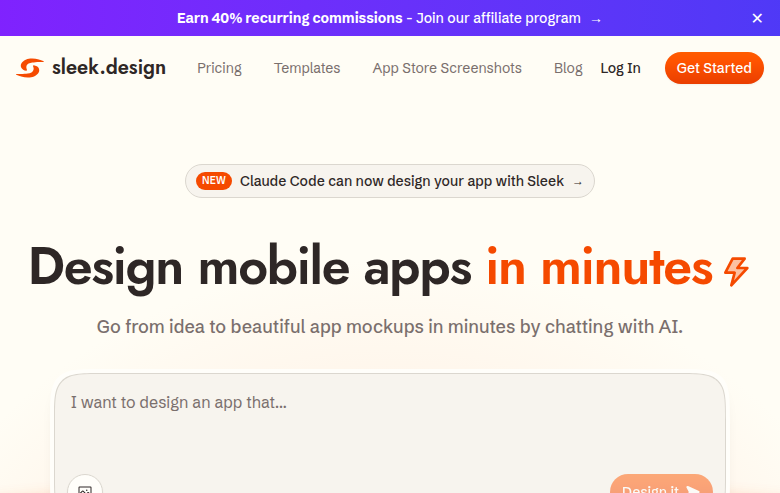Click the arrow in the Claude Code pill
This screenshot has height=493, width=780.
coord(578,183)
